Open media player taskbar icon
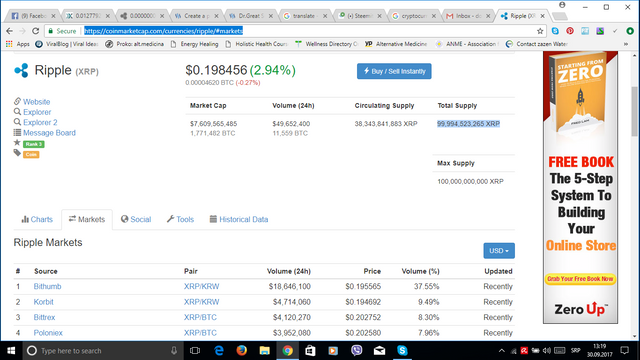Screen dimensions: 640x360 (x=333, y=351)
